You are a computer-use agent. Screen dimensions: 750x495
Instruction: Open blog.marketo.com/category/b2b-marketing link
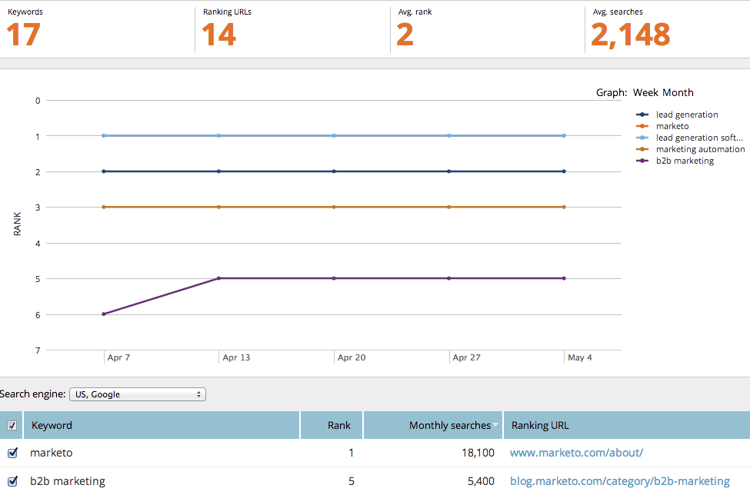pos(620,481)
